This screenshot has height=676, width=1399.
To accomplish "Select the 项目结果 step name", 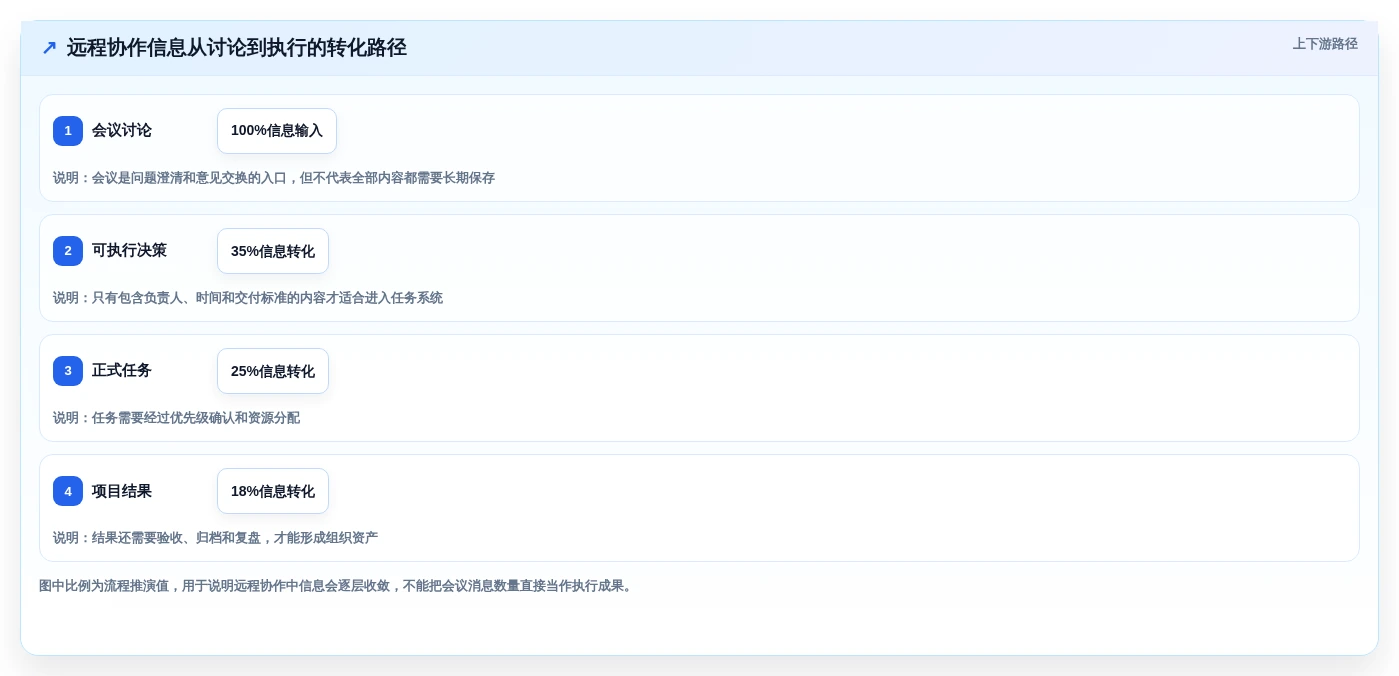I will (122, 491).
